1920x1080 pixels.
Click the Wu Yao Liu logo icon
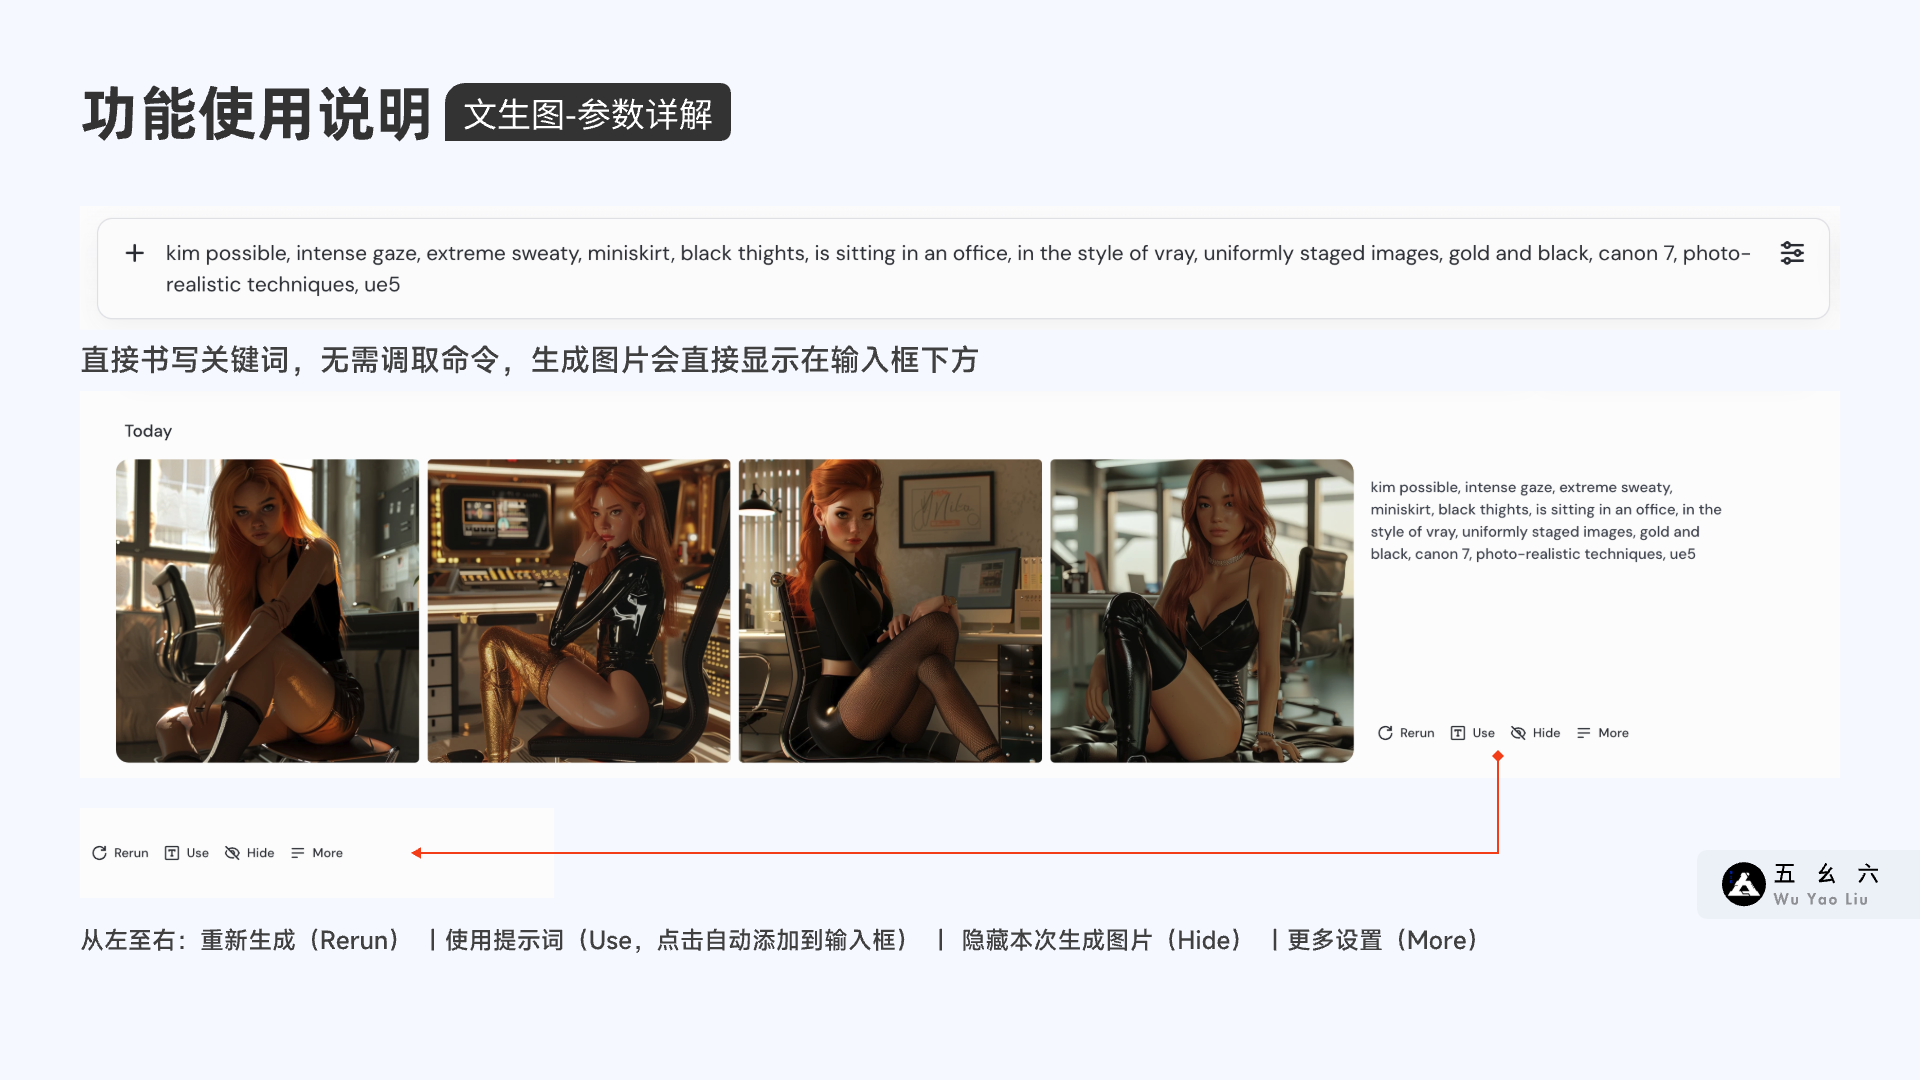coord(1743,884)
